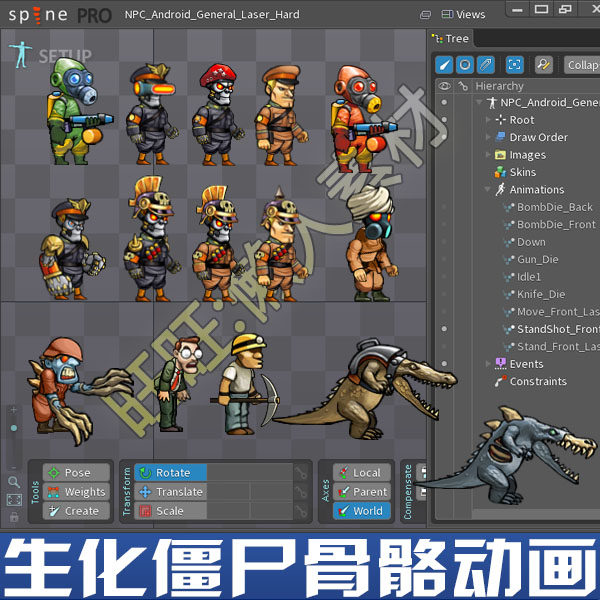The height and width of the screenshot is (600, 600).
Task: Select the Weights tool
Action: [76, 492]
